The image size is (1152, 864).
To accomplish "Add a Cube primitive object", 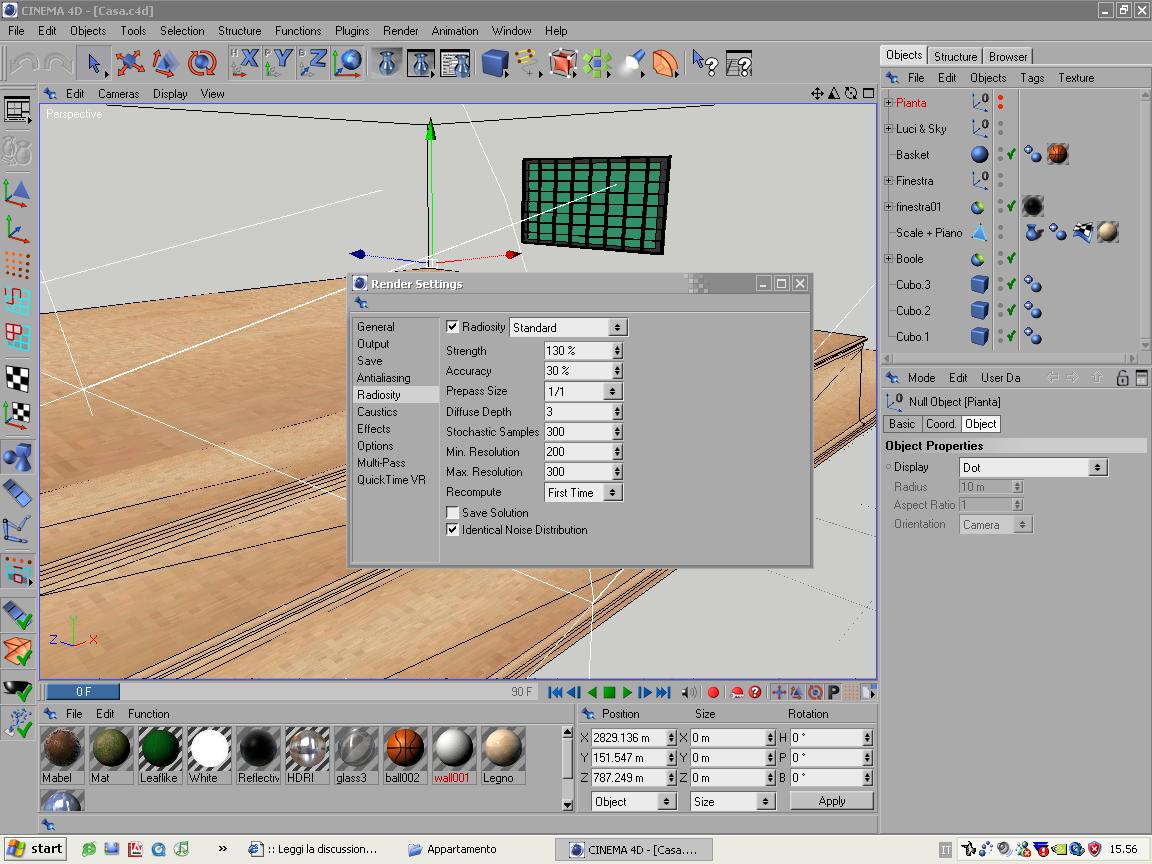I will click(x=495, y=64).
